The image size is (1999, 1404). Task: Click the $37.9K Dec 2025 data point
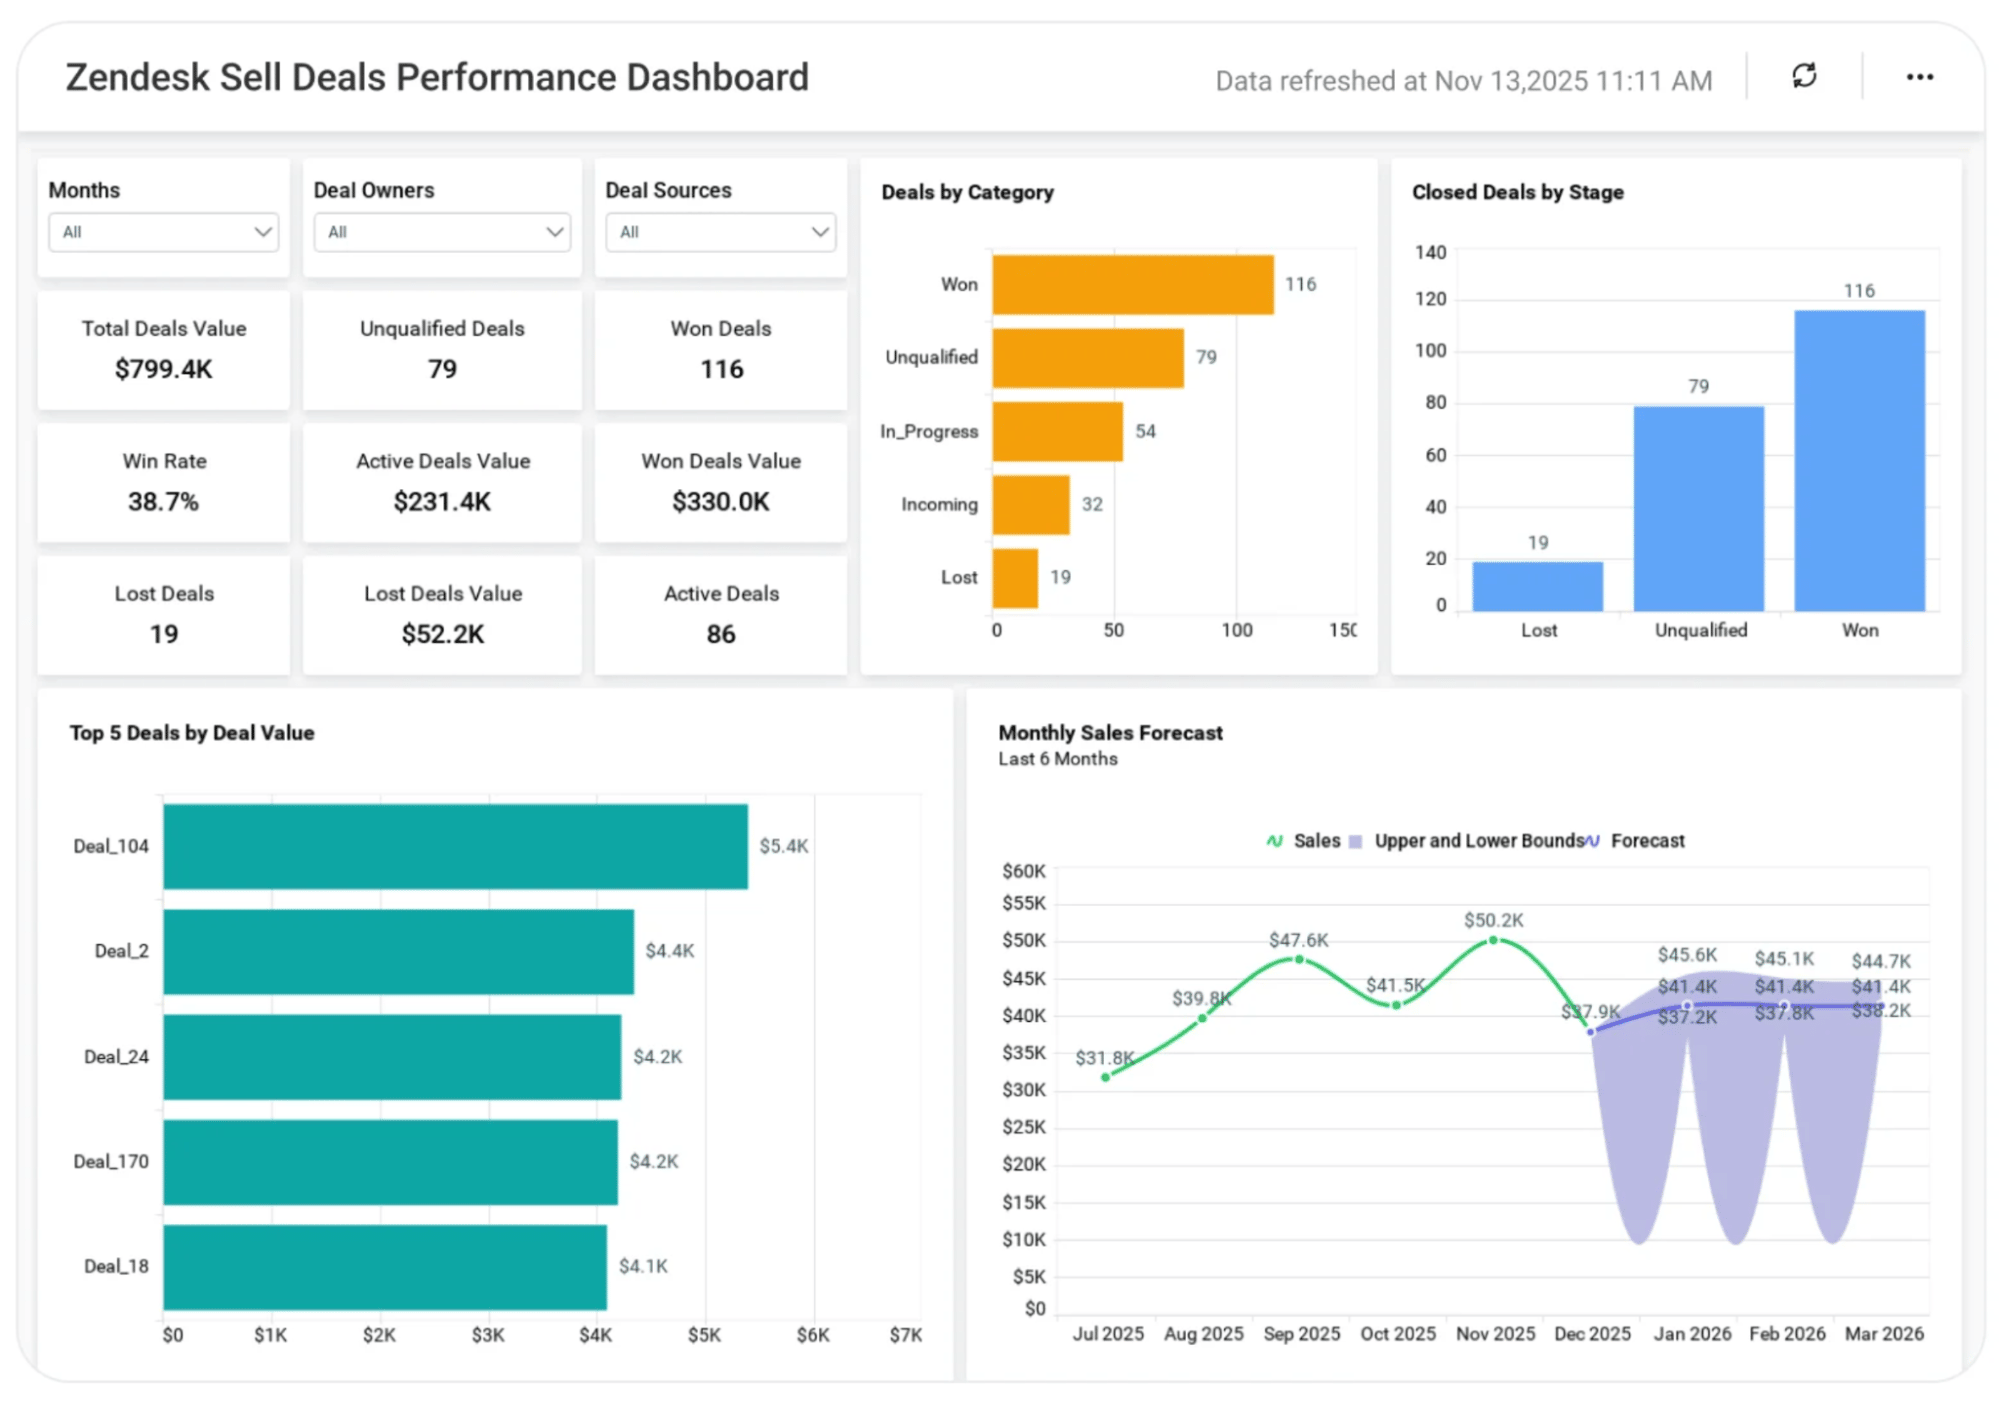coord(1590,1032)
